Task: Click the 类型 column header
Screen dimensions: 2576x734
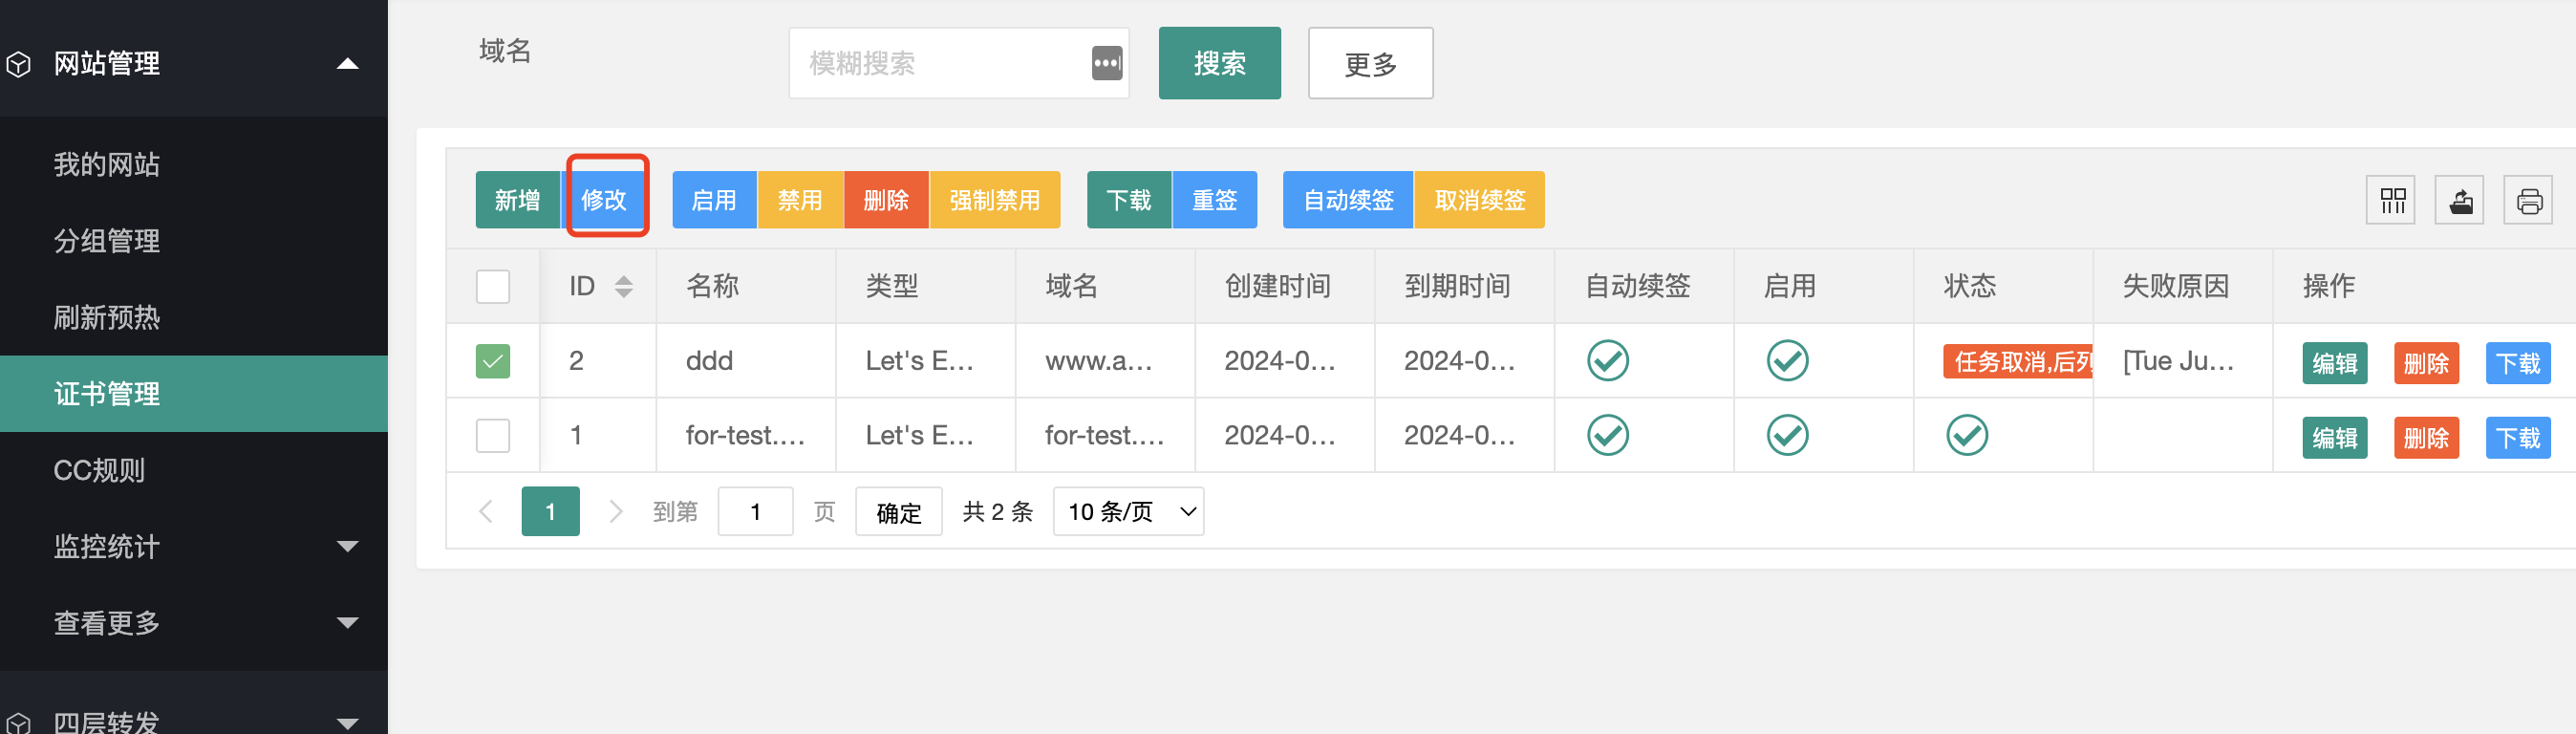Action: [892, 287]
